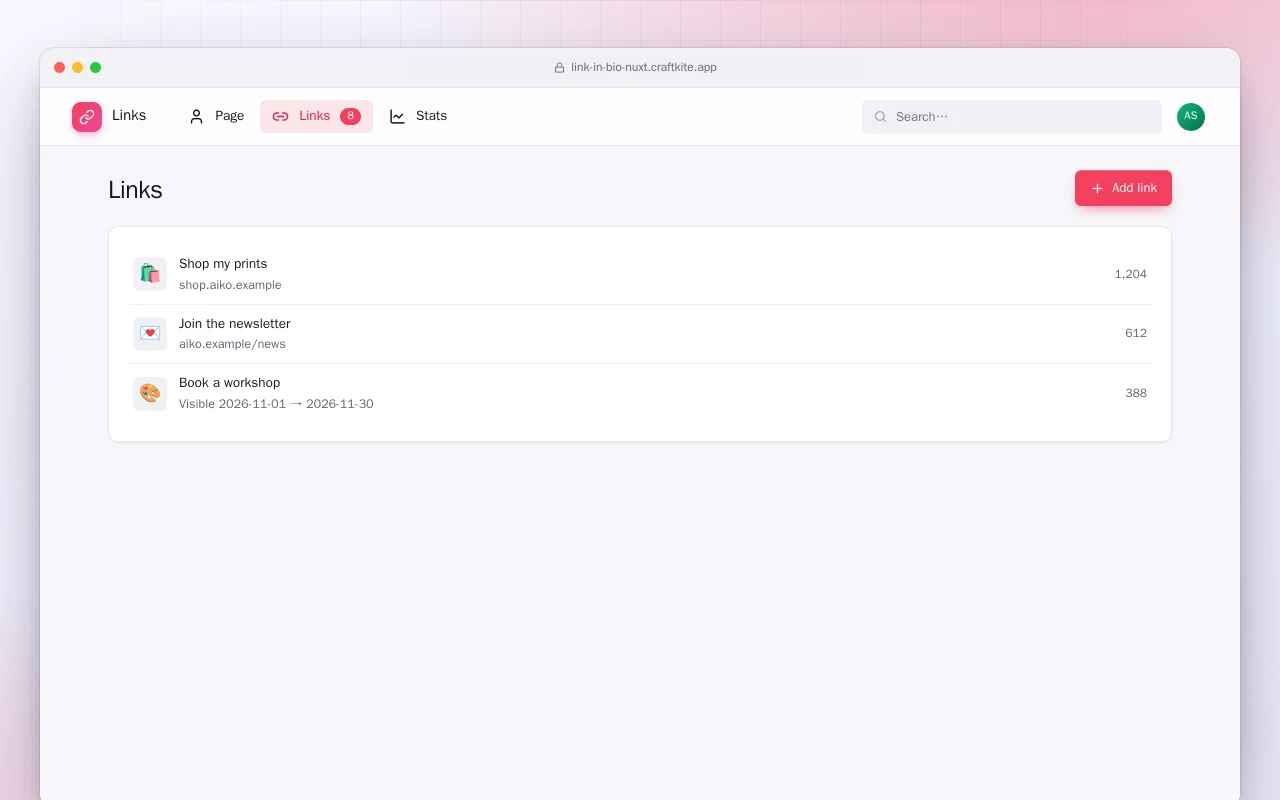Image resolution: width=1280 pixels, height=800 pixels.
Task: Focus the Search input field
Action: pyautogui.click(x=1012, y=117)
